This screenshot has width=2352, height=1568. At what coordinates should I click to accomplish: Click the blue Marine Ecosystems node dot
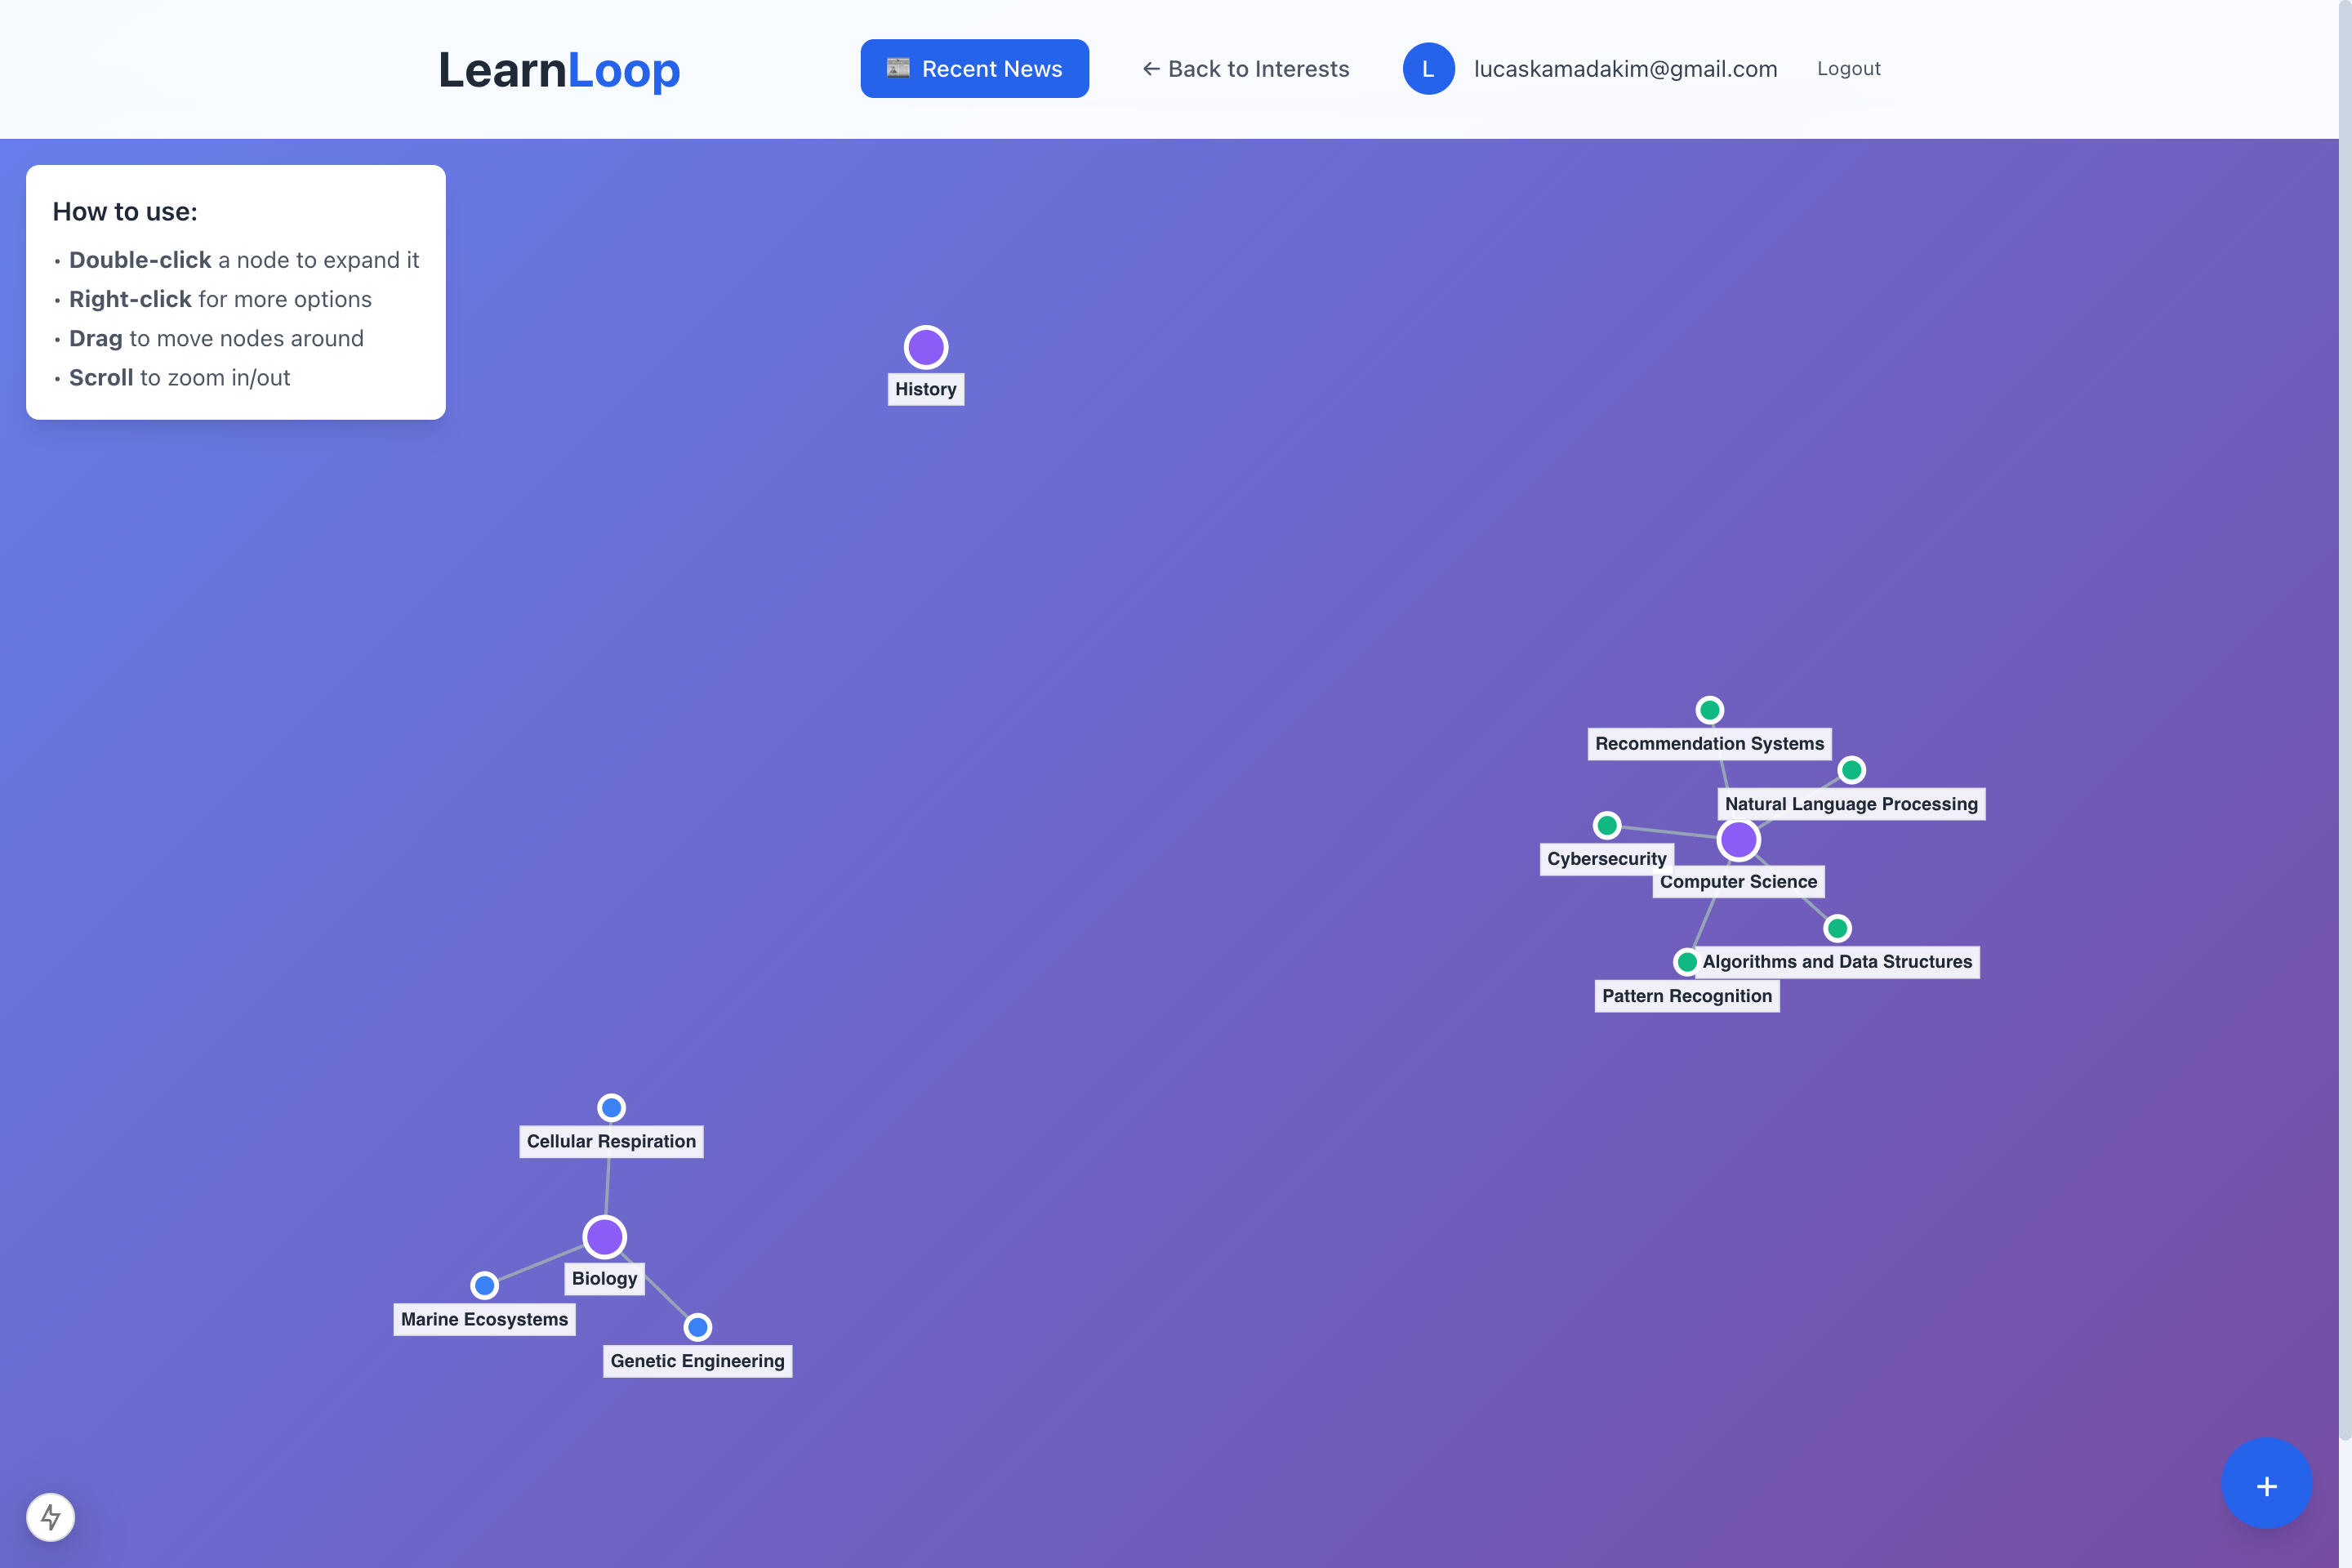click(484, 1285)
